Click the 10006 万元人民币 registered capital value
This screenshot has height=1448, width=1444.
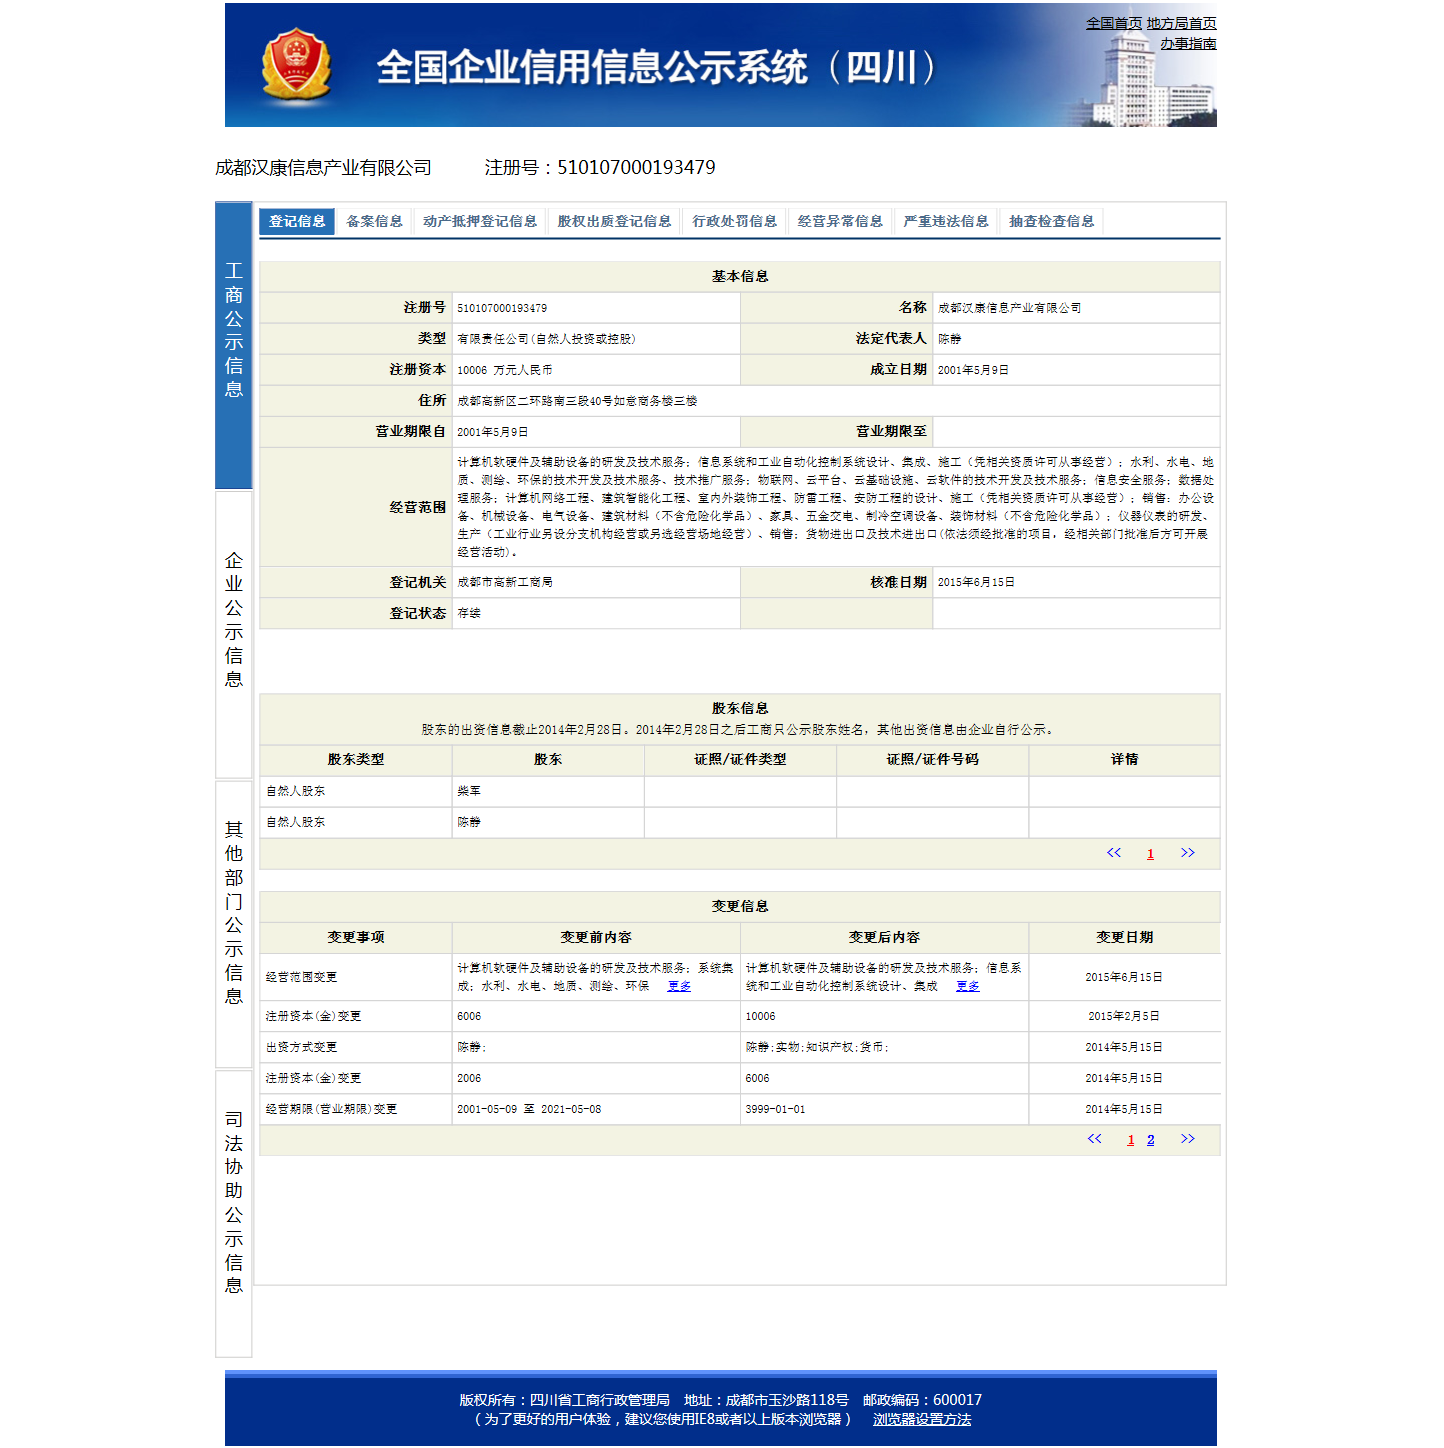coord(504,370)
